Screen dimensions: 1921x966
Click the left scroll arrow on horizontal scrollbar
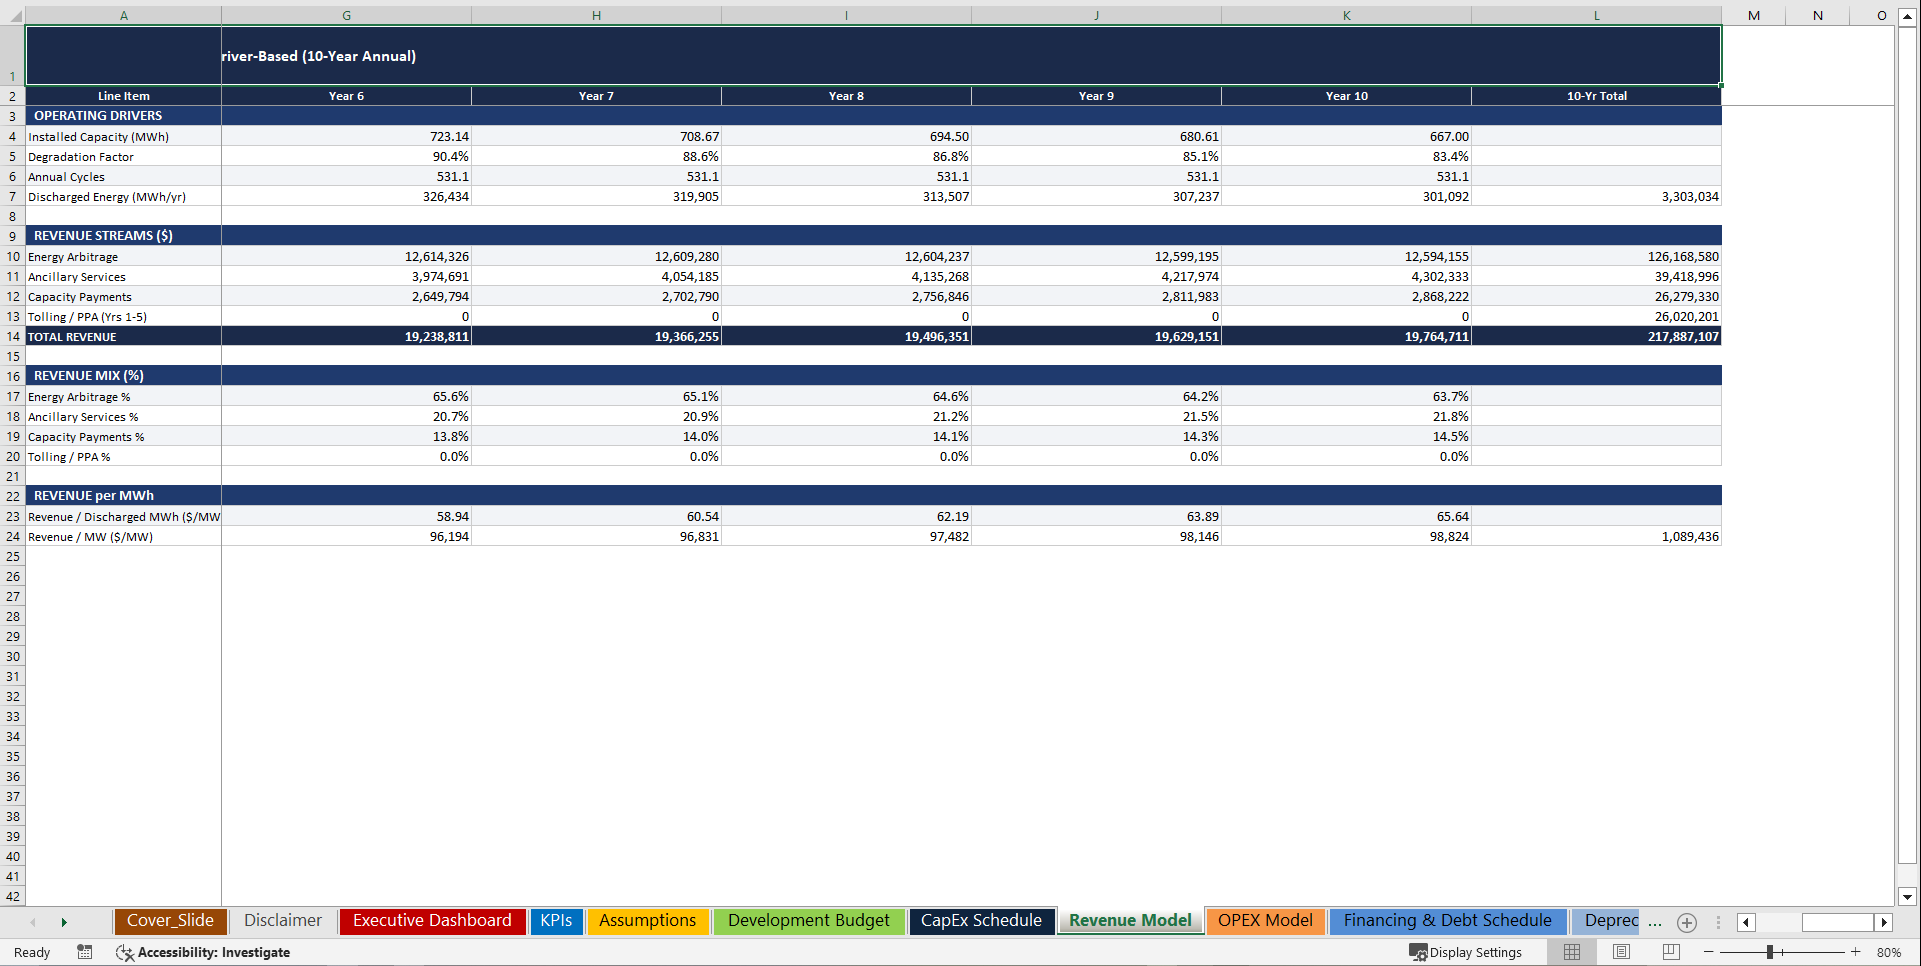[x=1746, y=922]
